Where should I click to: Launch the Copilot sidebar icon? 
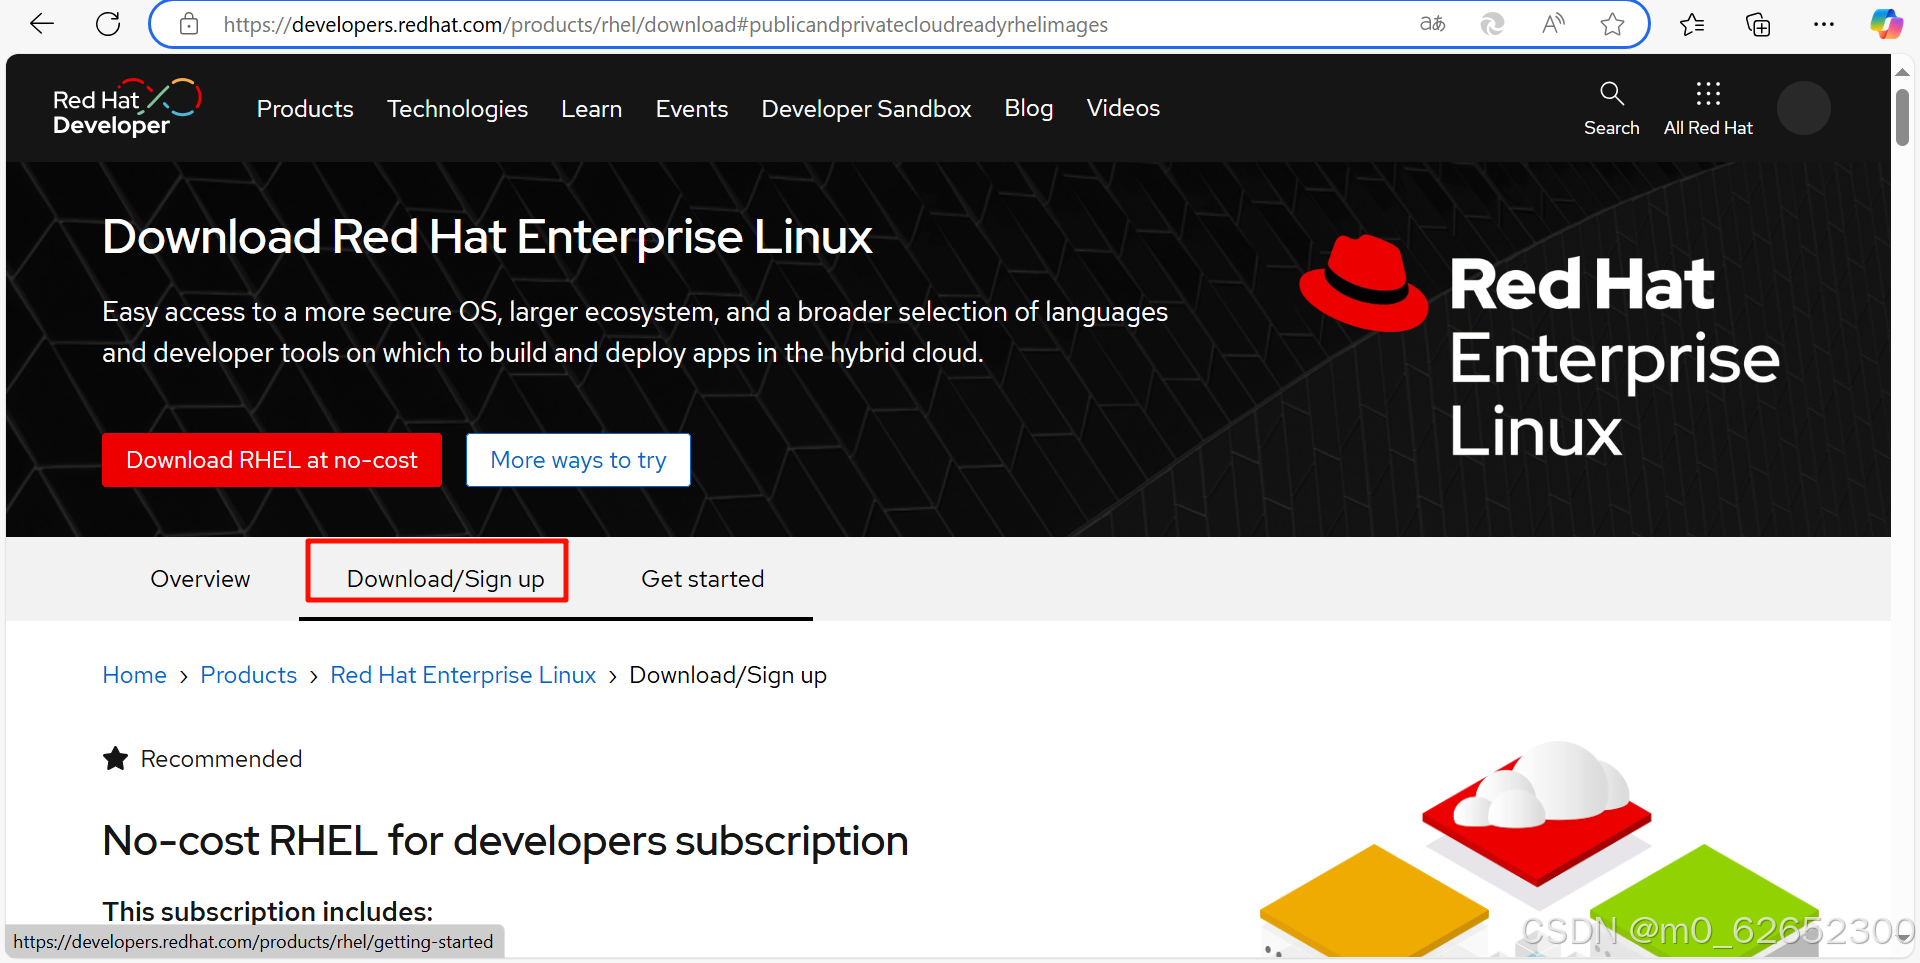(1887, 24)
